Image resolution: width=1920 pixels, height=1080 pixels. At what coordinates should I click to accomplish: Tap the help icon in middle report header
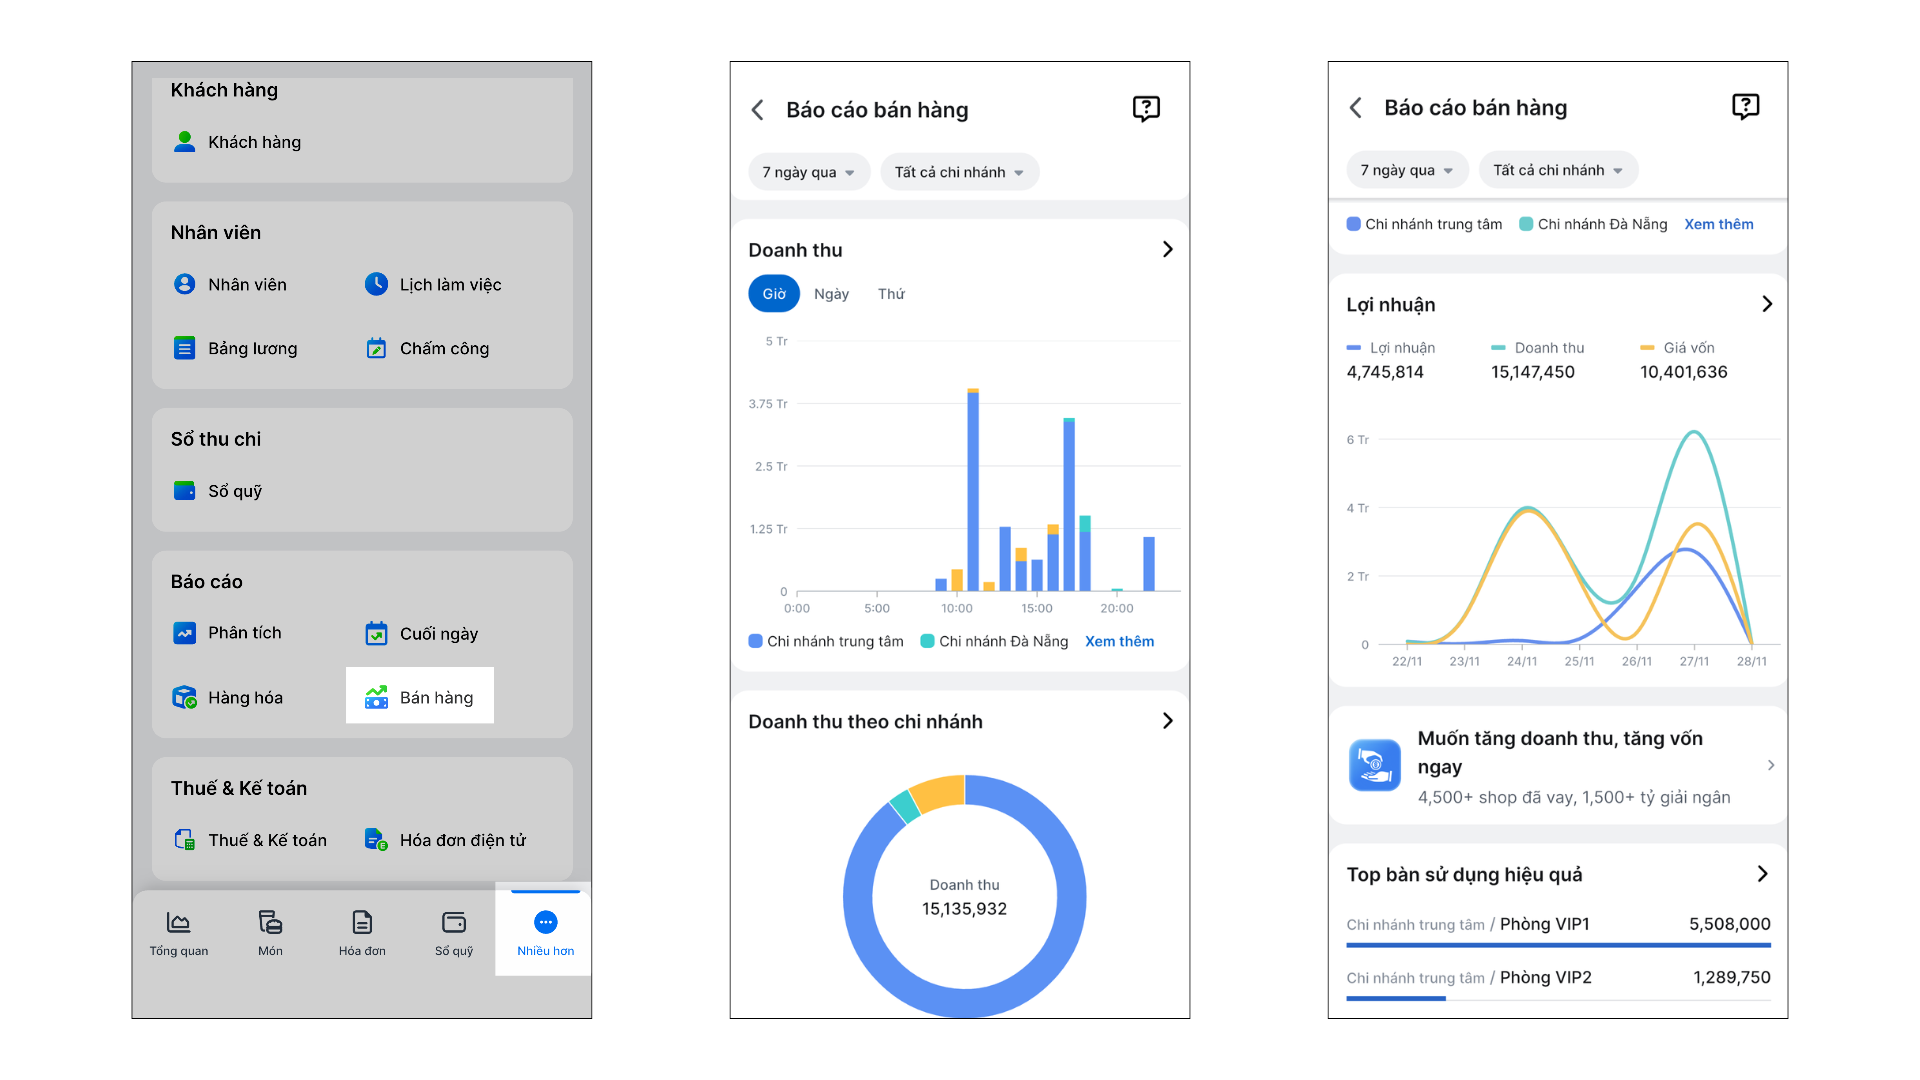[1146, 109]
